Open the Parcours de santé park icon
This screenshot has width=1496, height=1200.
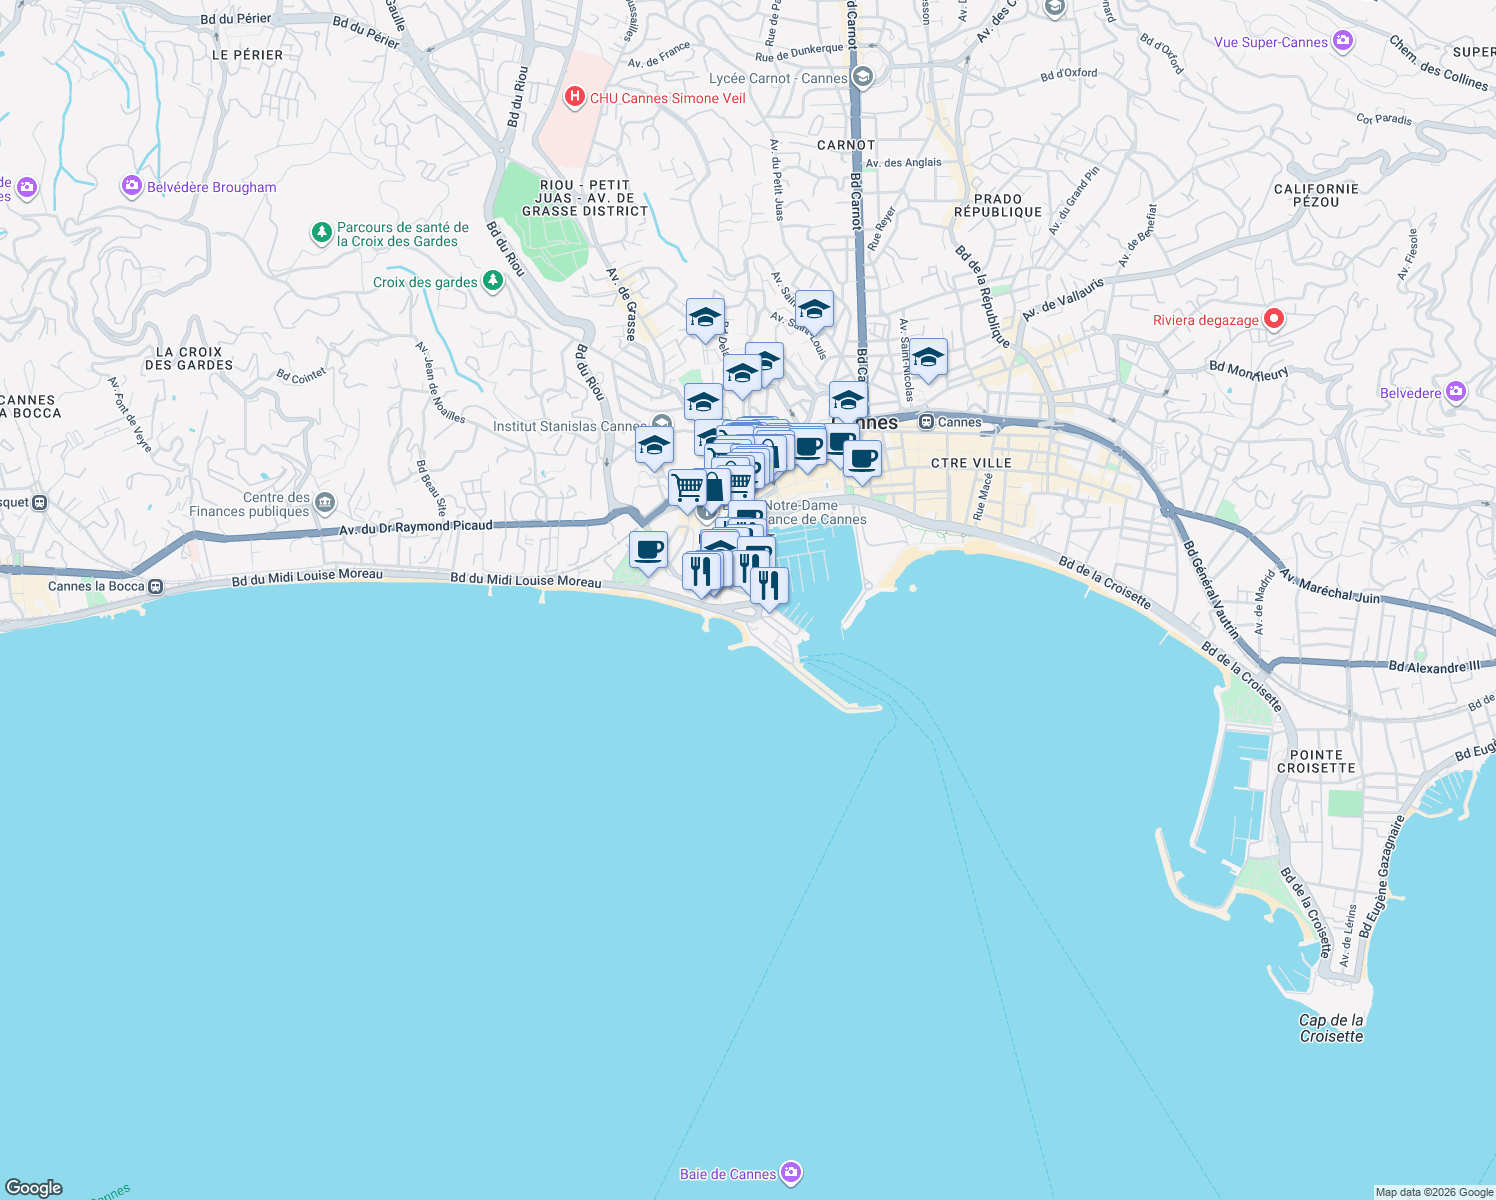click(x=321, y=233)
